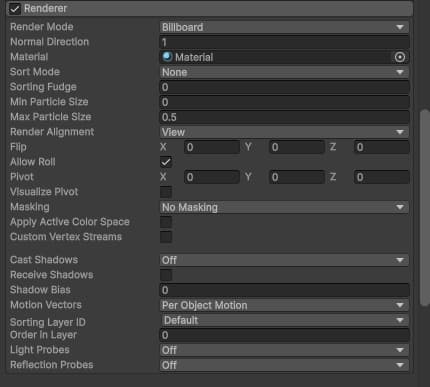The height and width of the screenshot is (387, 430).
Task: Click the inspector vertical scrollbar thumb
Action: coord(425,207)
